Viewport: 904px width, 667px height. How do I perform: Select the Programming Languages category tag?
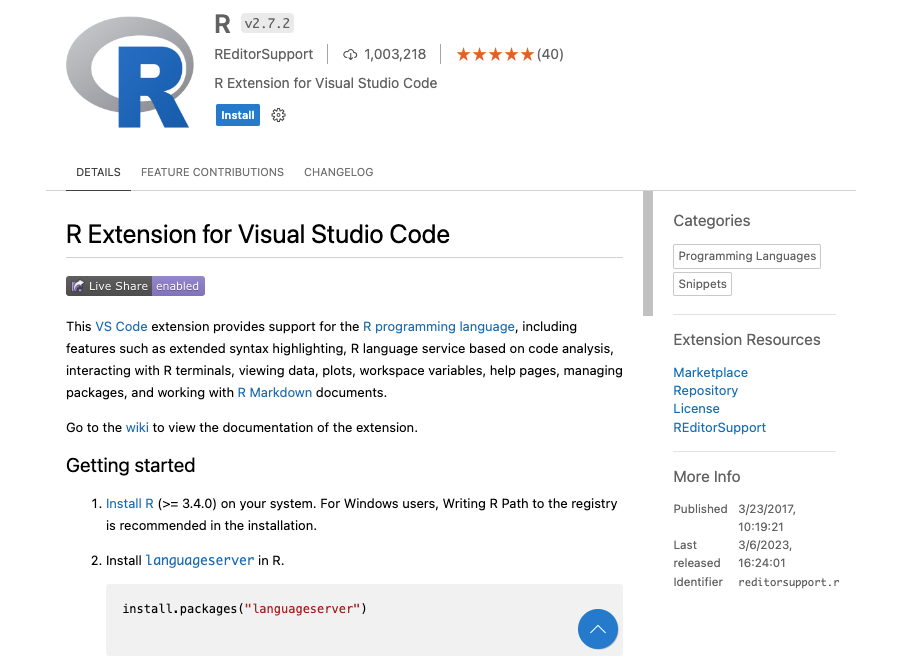(x=747, y=256)
